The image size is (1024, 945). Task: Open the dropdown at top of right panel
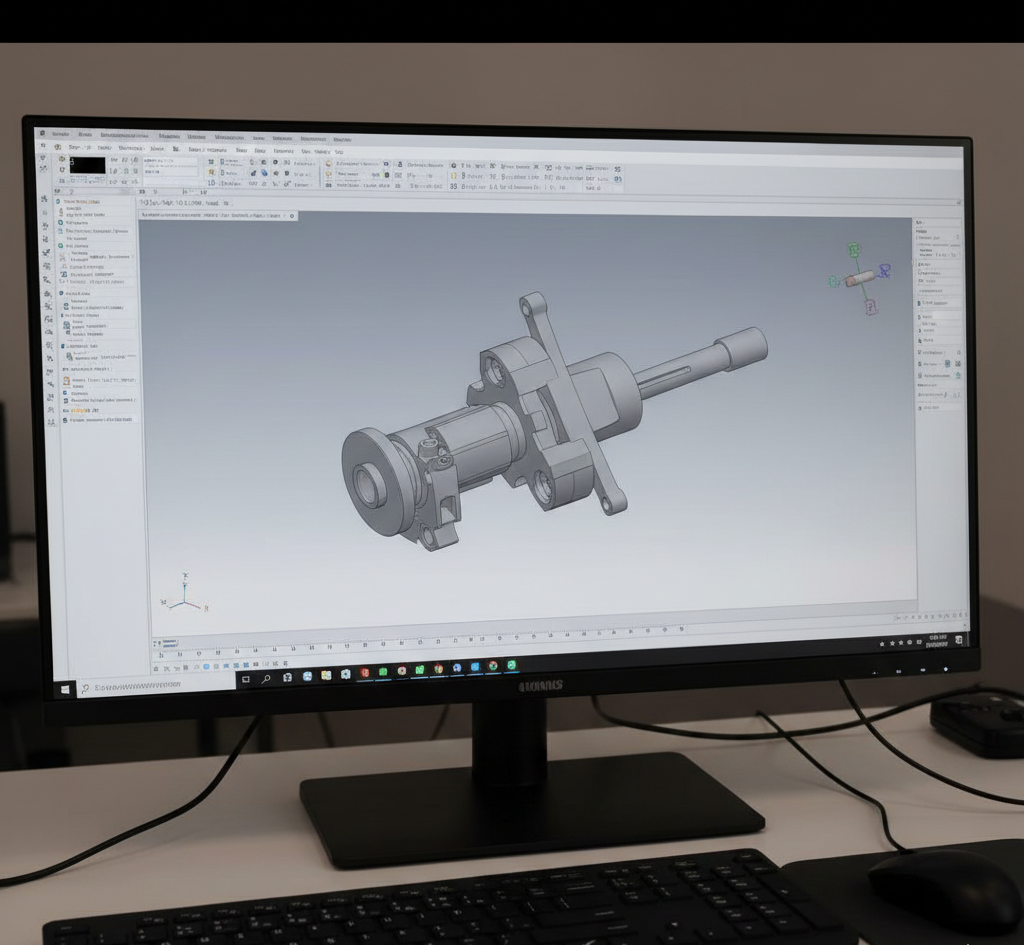tap(957, 238)
